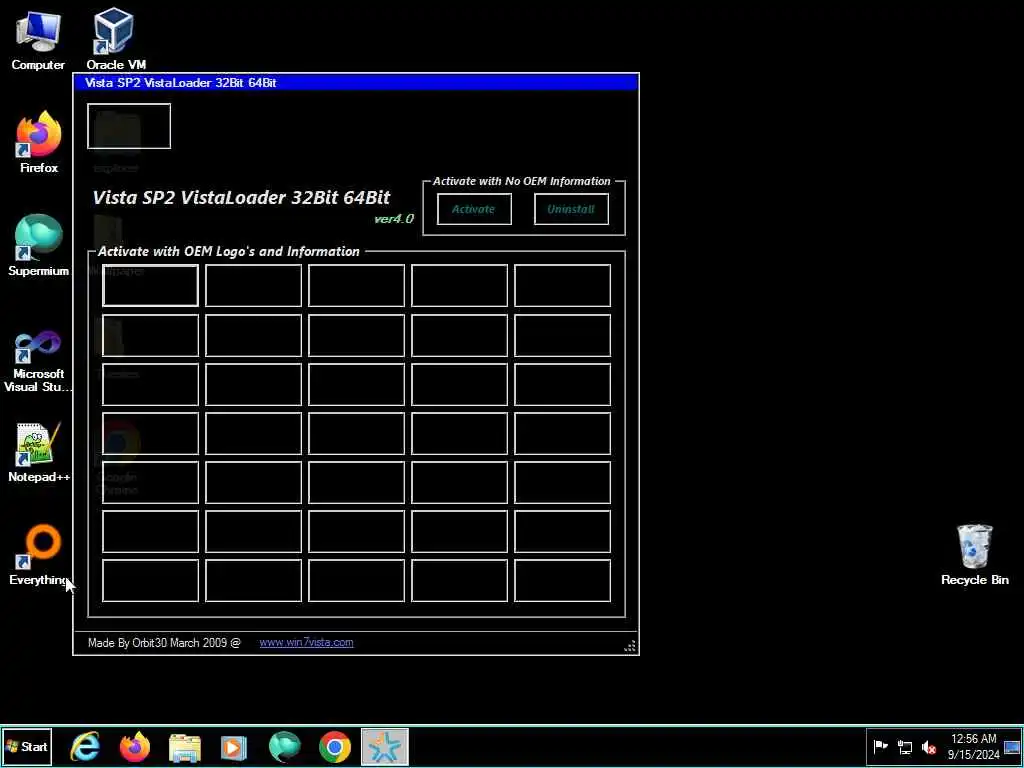Open the network tray icon

[x=904, y=746]
